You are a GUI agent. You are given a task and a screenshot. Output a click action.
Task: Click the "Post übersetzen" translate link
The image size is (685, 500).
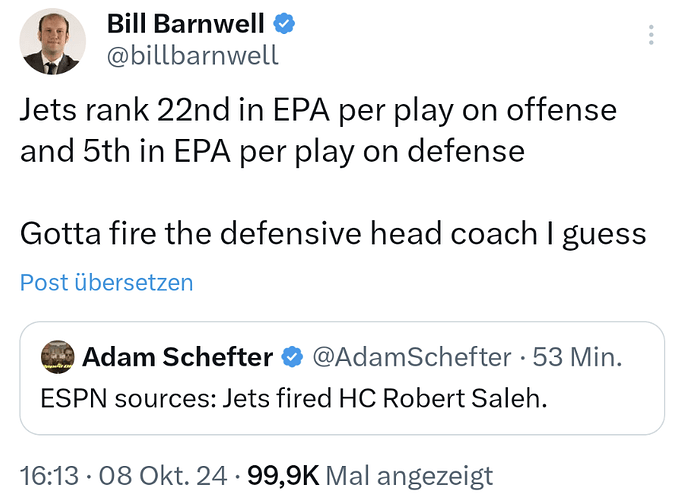[106, 283]
